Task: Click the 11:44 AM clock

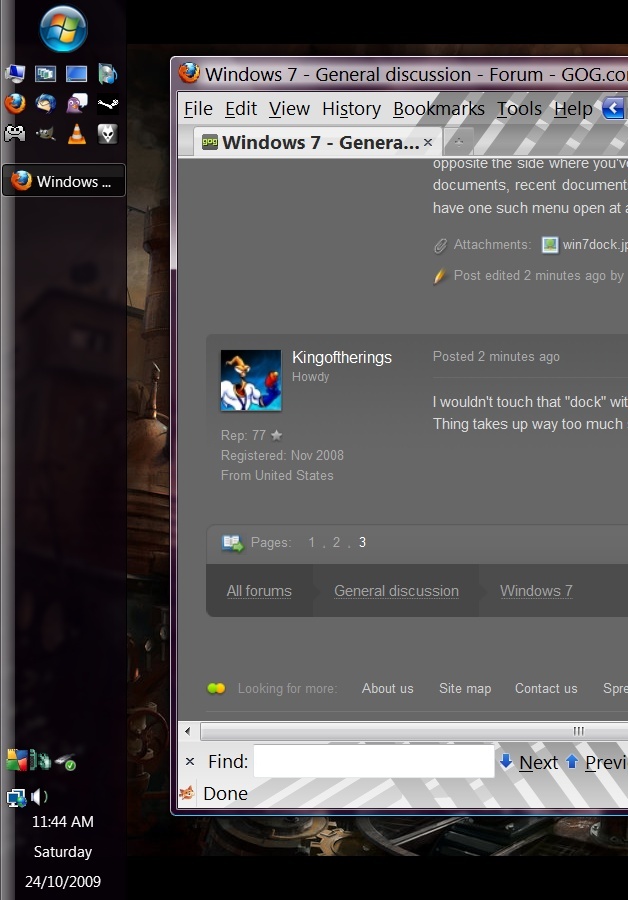Action: pos(63,821)
